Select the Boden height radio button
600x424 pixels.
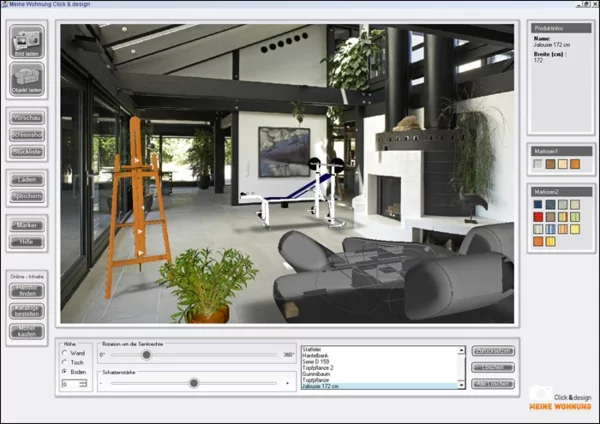(x=66, y=372)
